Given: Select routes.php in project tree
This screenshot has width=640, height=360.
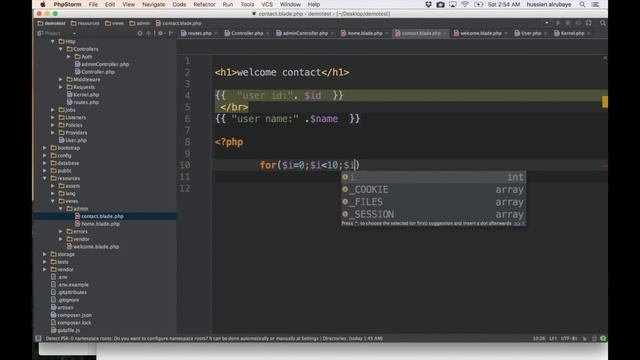Looking at the screenshot, I should pyautogui.click(x=83, y=102).
